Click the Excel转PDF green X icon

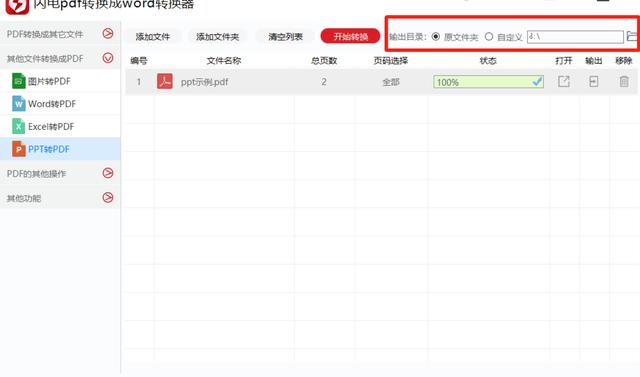point(18,126)
